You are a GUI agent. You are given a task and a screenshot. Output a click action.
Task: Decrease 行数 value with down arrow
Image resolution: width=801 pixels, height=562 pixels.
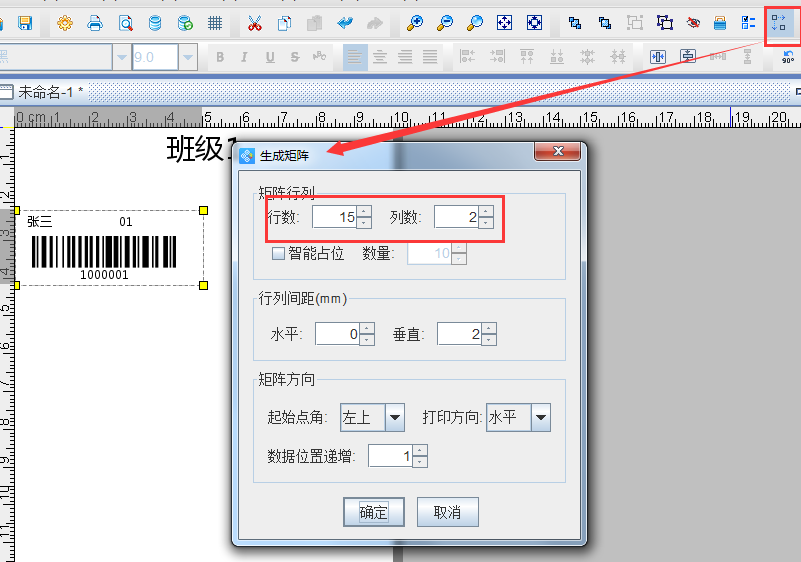[364, 223]
